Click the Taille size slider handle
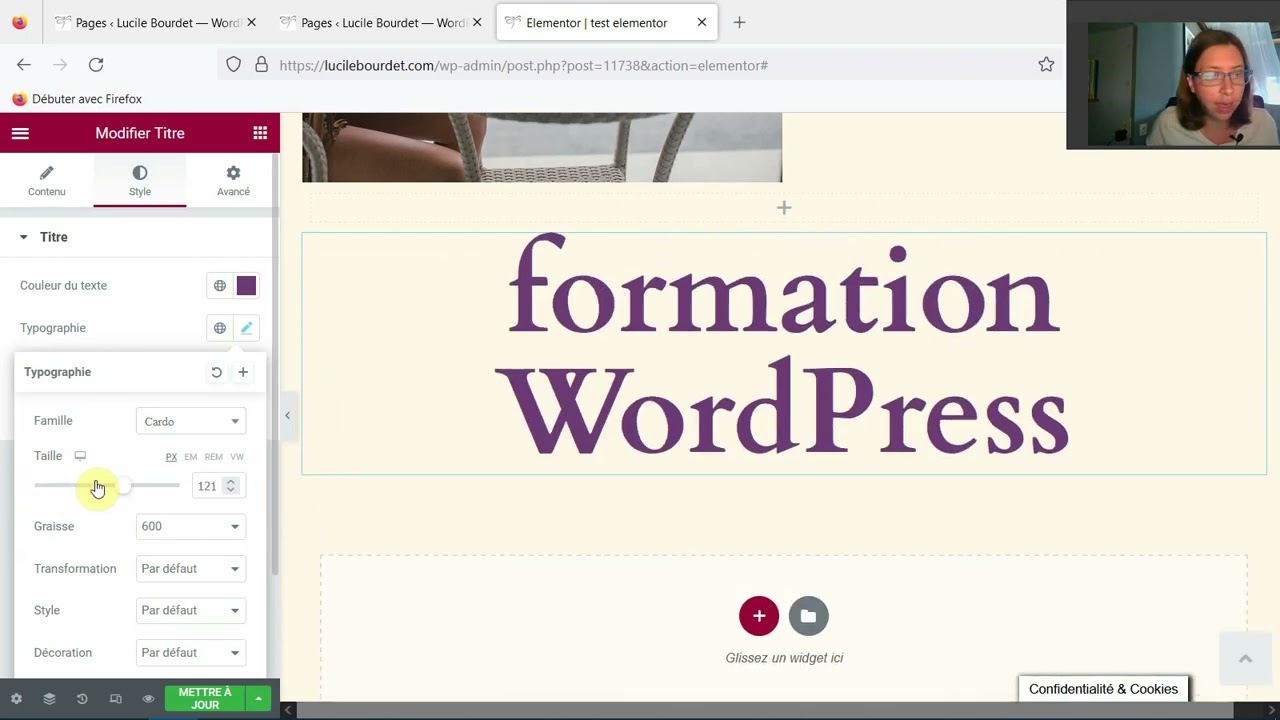The image size is (1280, 720). [123, 486]
